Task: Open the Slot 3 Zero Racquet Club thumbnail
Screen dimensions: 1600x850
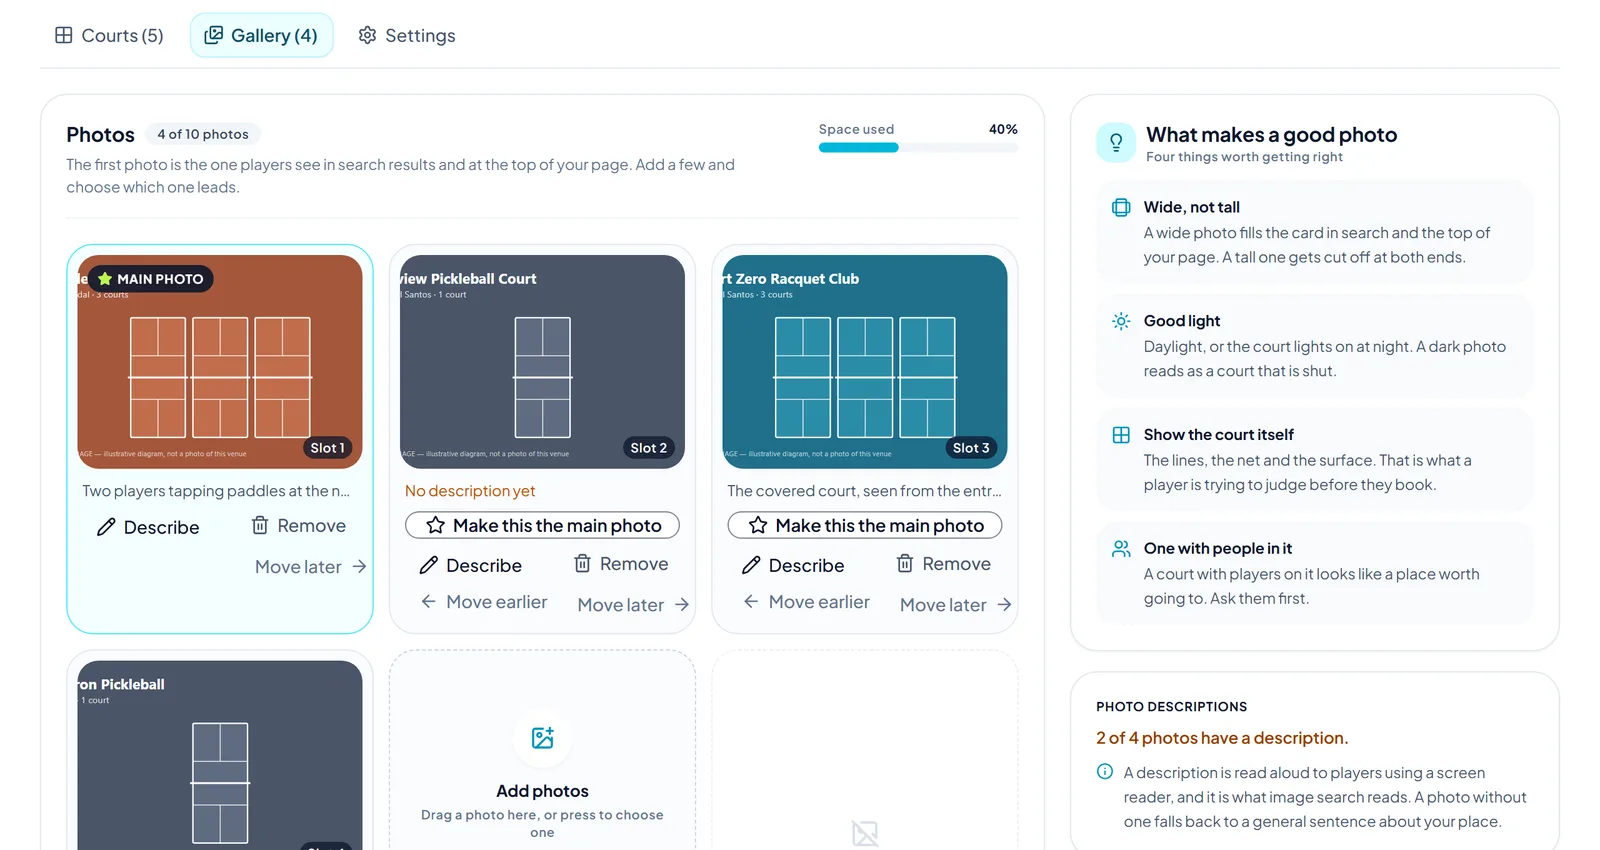Action: 865,362
